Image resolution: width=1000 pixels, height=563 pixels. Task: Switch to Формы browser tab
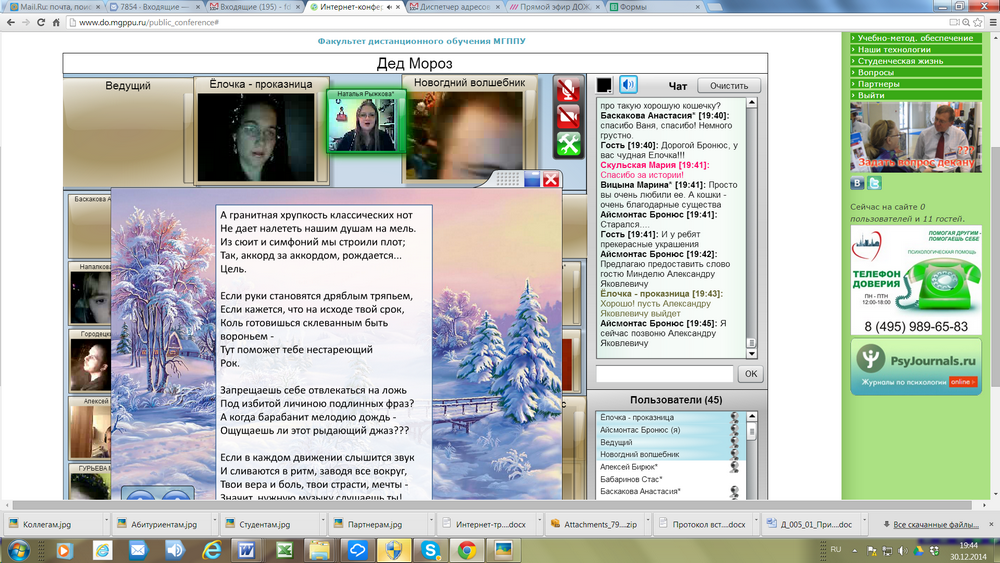(654, 6)
